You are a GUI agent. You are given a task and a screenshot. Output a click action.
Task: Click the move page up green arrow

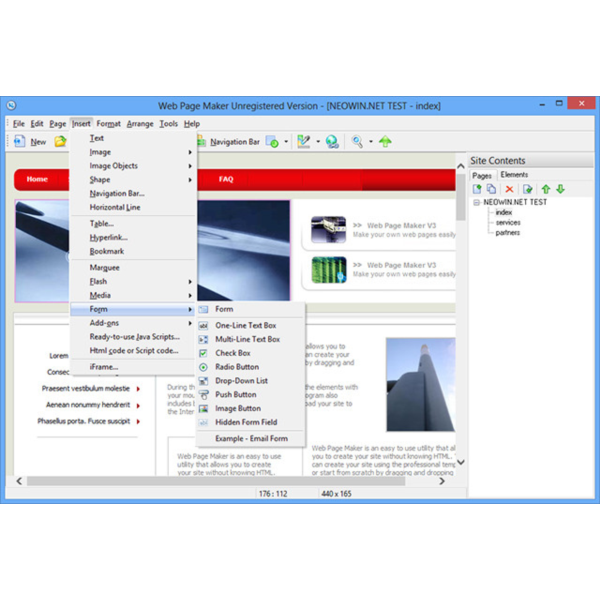coord(546,189)
